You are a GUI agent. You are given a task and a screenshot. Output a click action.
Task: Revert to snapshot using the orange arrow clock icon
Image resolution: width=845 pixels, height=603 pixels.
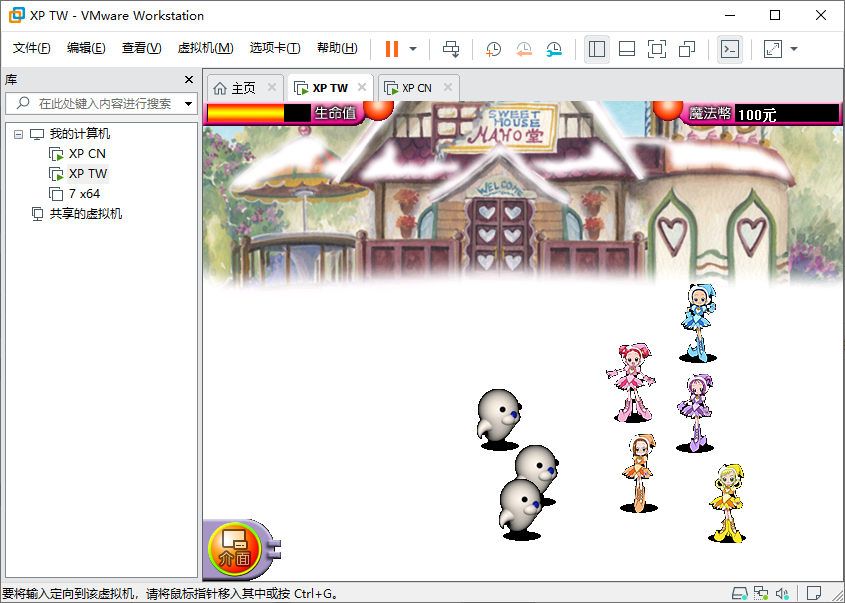click(x=524, y=49)
